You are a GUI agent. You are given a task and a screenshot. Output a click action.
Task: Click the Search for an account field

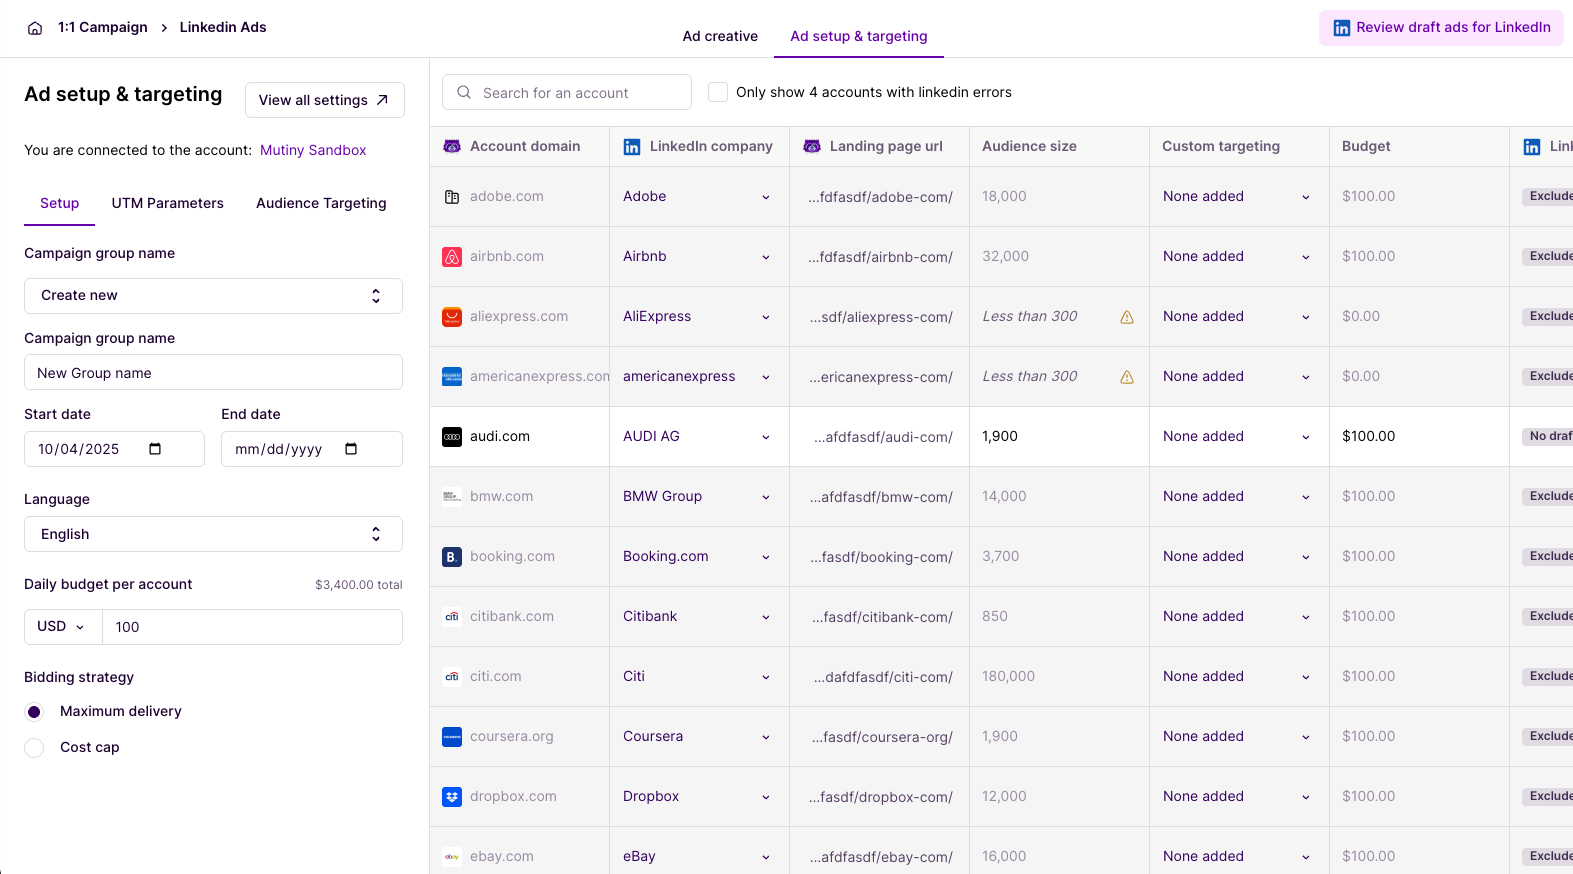coord(567,92)
